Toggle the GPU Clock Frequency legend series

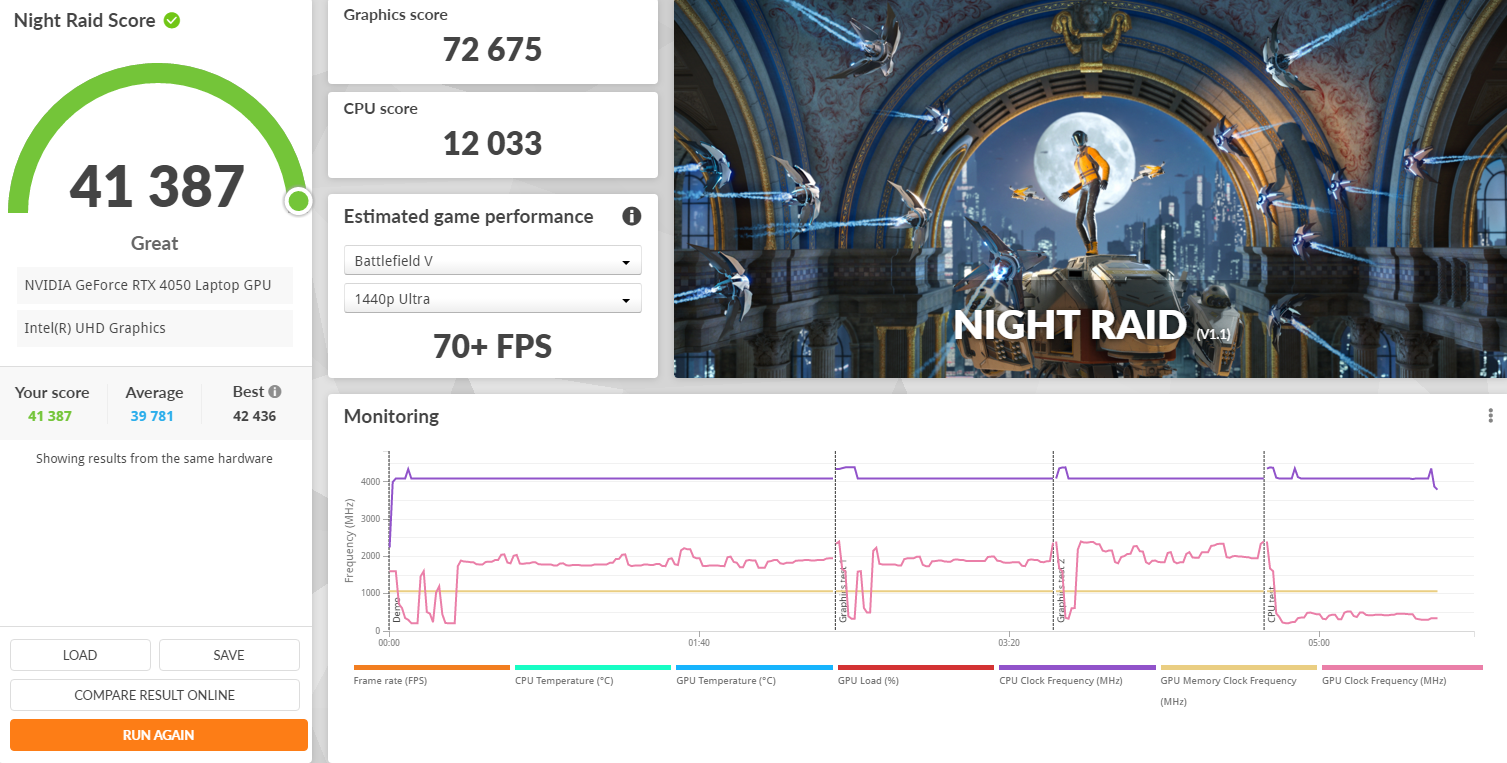click(1384, 681)
